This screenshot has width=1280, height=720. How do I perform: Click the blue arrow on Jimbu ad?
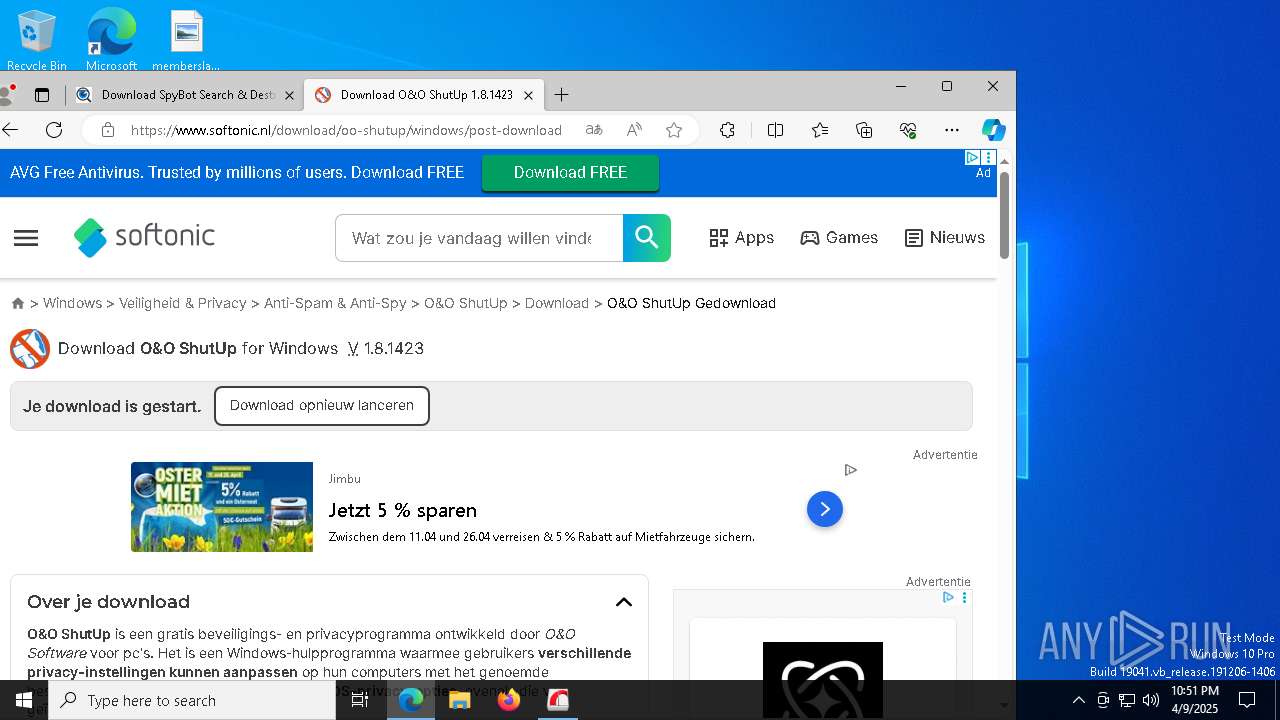click(825, 509)
